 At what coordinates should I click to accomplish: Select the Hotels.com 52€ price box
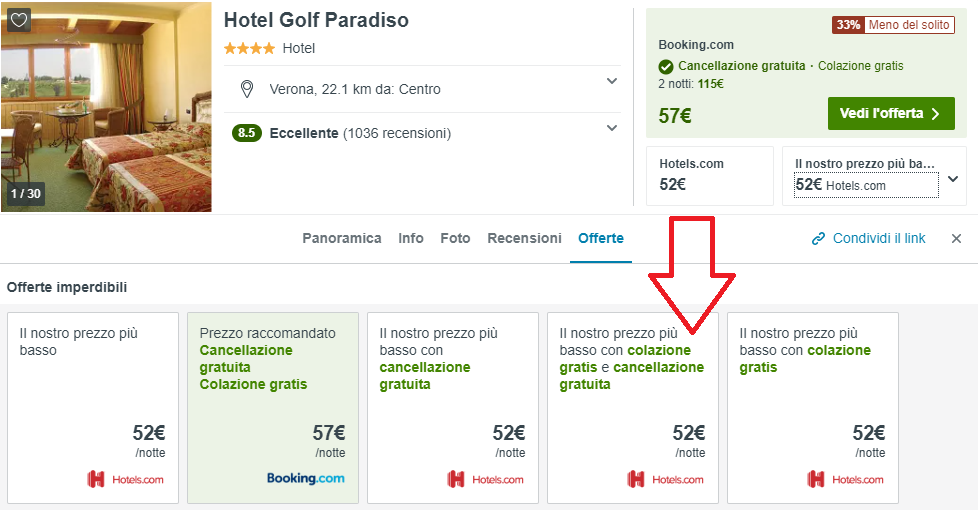(709, 175)
